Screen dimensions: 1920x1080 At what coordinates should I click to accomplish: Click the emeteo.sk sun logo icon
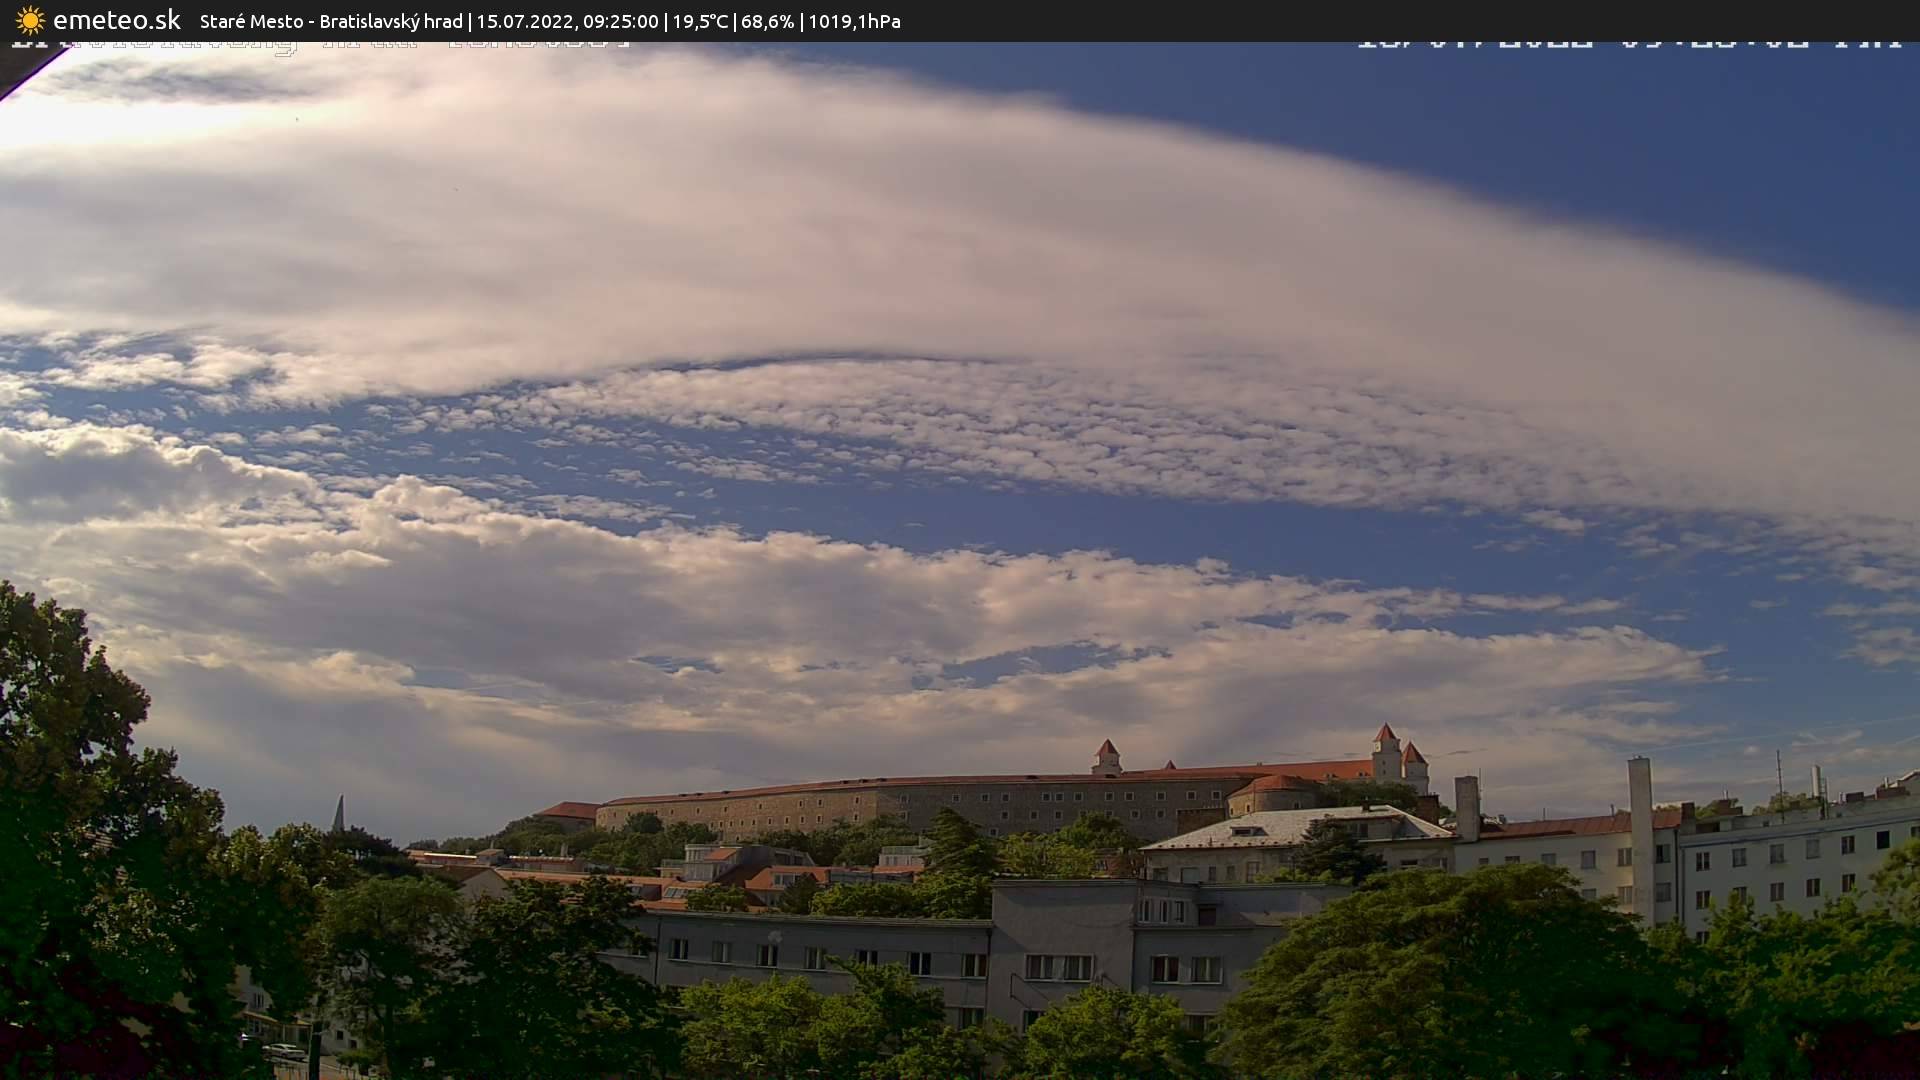(x=30, y=20)
